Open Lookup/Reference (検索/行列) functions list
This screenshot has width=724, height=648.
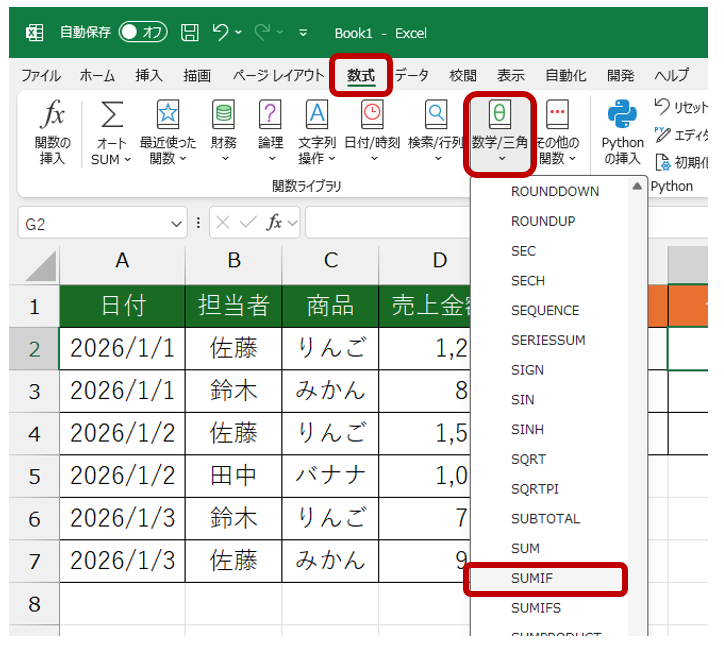tap(436, 132)
